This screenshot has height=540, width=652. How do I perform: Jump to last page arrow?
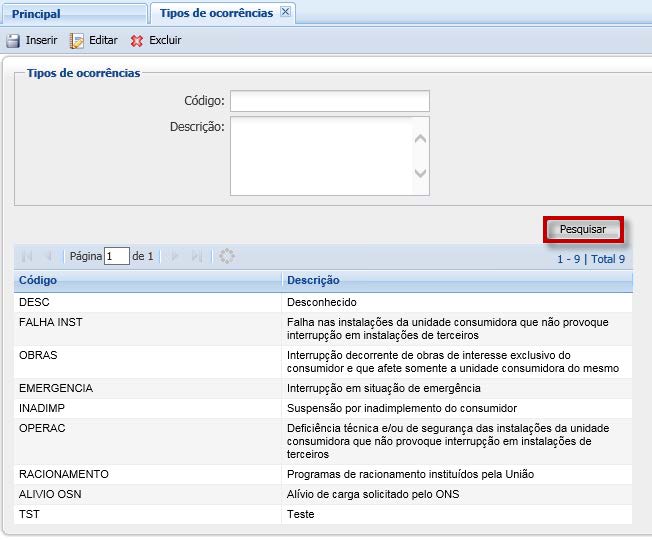click(197, 256)
